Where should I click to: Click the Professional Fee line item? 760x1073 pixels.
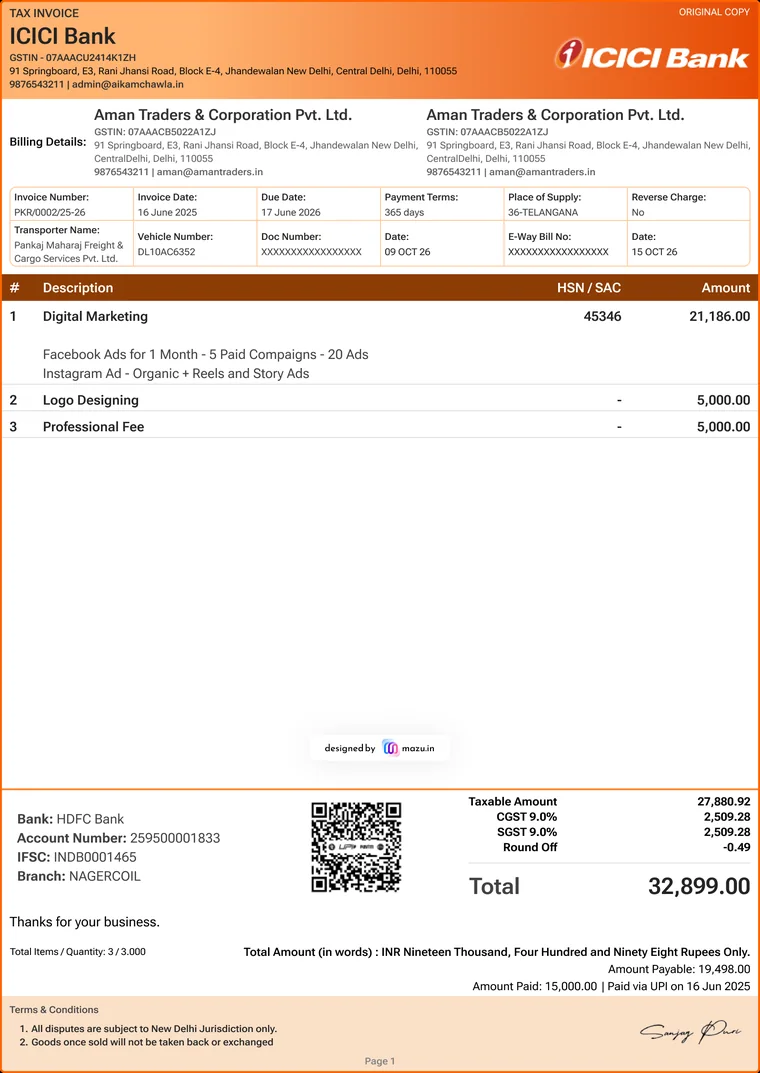pos(94,426)
